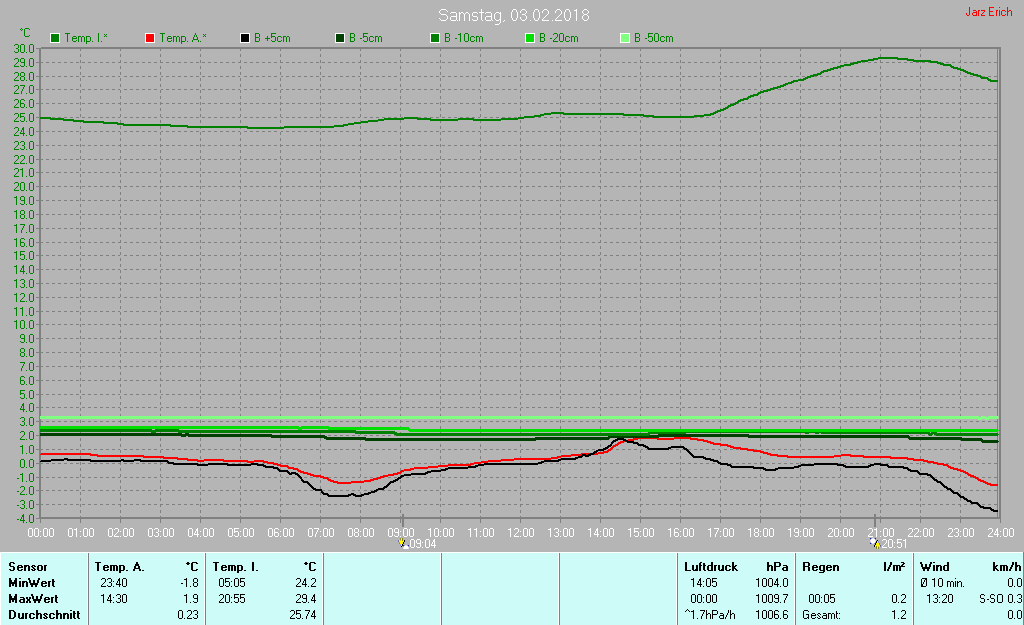Click the 'MinWert' row label

(x=31, y=583)
